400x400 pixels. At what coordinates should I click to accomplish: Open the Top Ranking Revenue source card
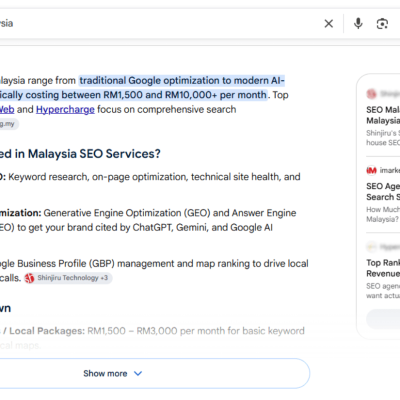383,268
